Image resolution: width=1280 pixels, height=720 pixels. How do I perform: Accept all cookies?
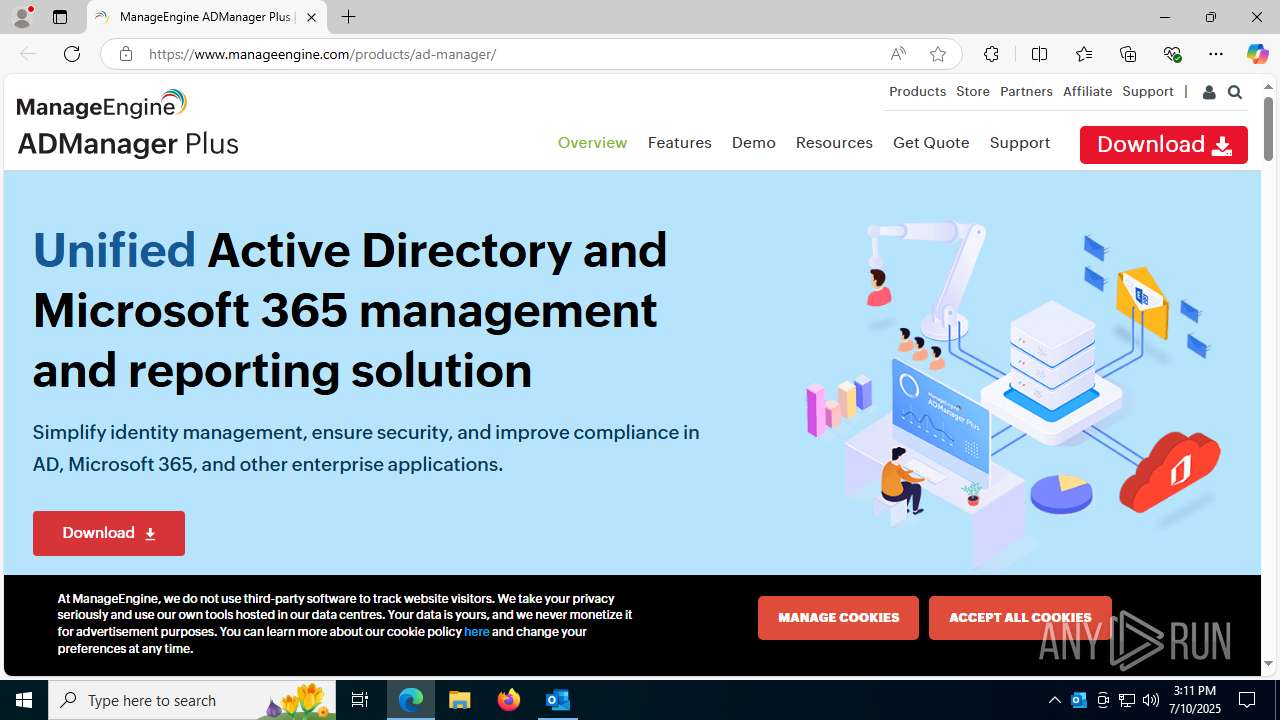pos(1020,618)
